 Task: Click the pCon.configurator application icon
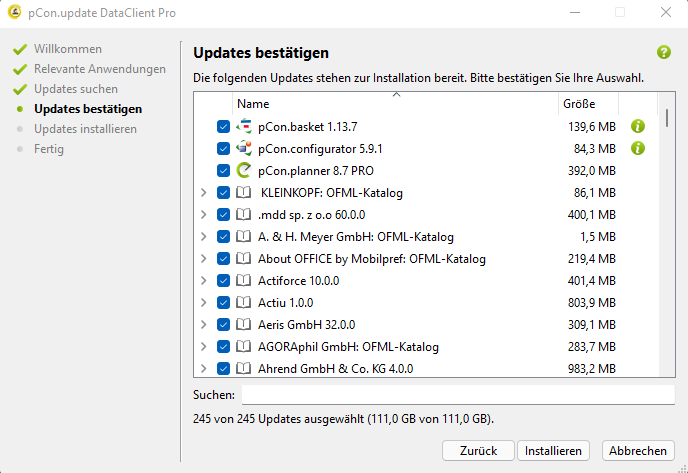[244, 148]
